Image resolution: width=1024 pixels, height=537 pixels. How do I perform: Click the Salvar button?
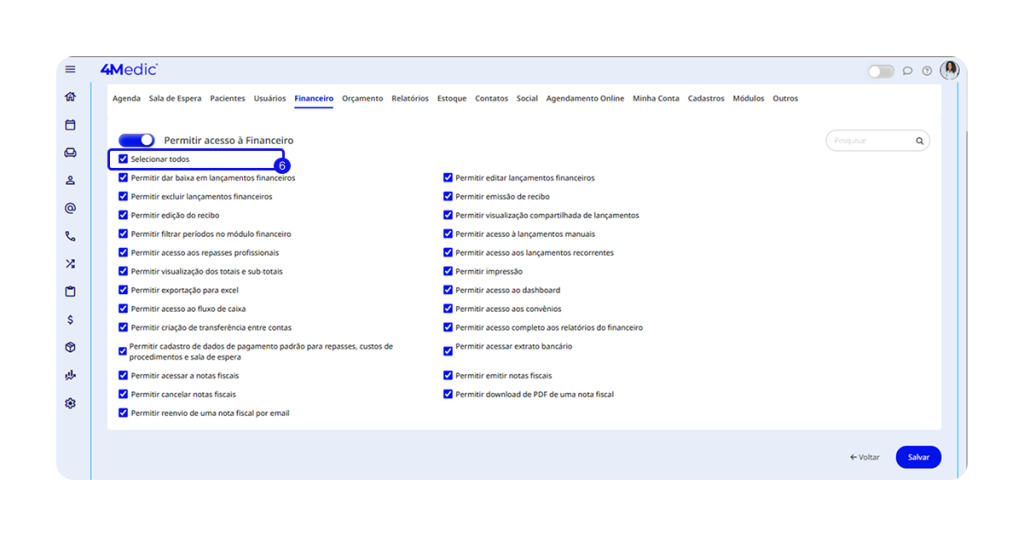click(918, 457)
